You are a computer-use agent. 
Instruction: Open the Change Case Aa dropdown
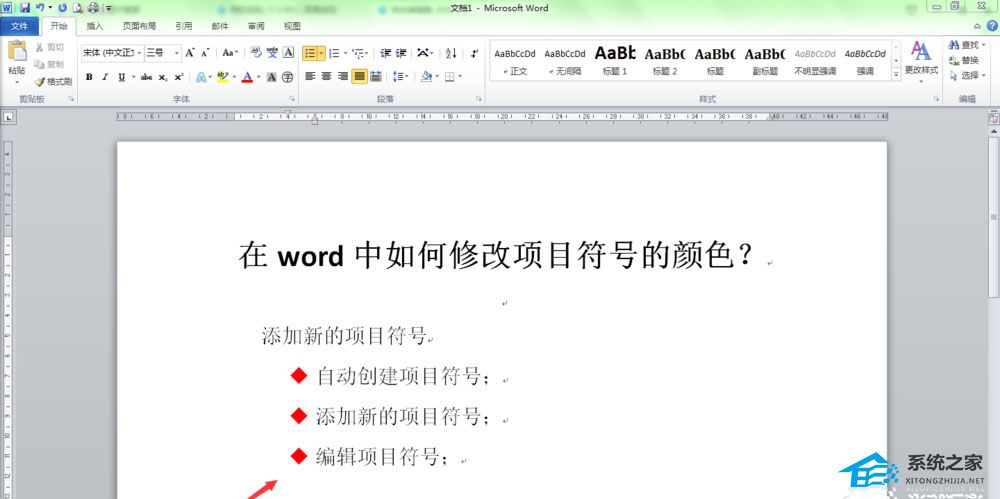[230, 53]
